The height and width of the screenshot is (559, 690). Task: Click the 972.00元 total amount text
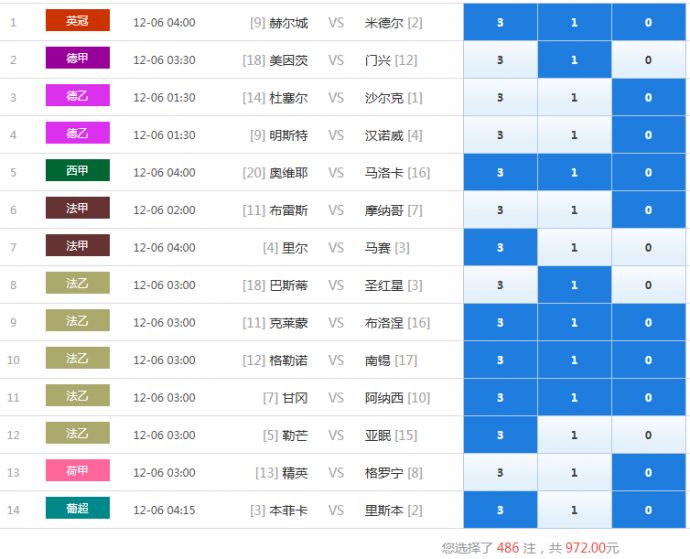pos(592,548)
